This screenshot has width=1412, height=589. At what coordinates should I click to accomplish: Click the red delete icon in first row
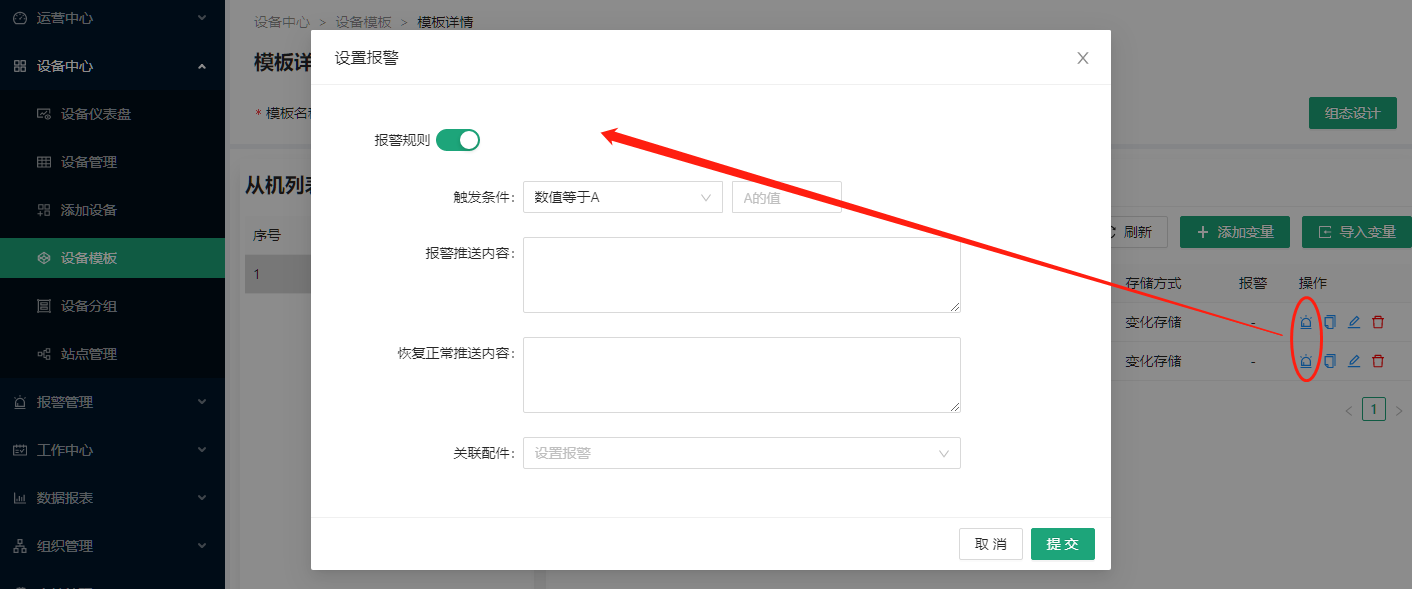tap(1378, 322)
